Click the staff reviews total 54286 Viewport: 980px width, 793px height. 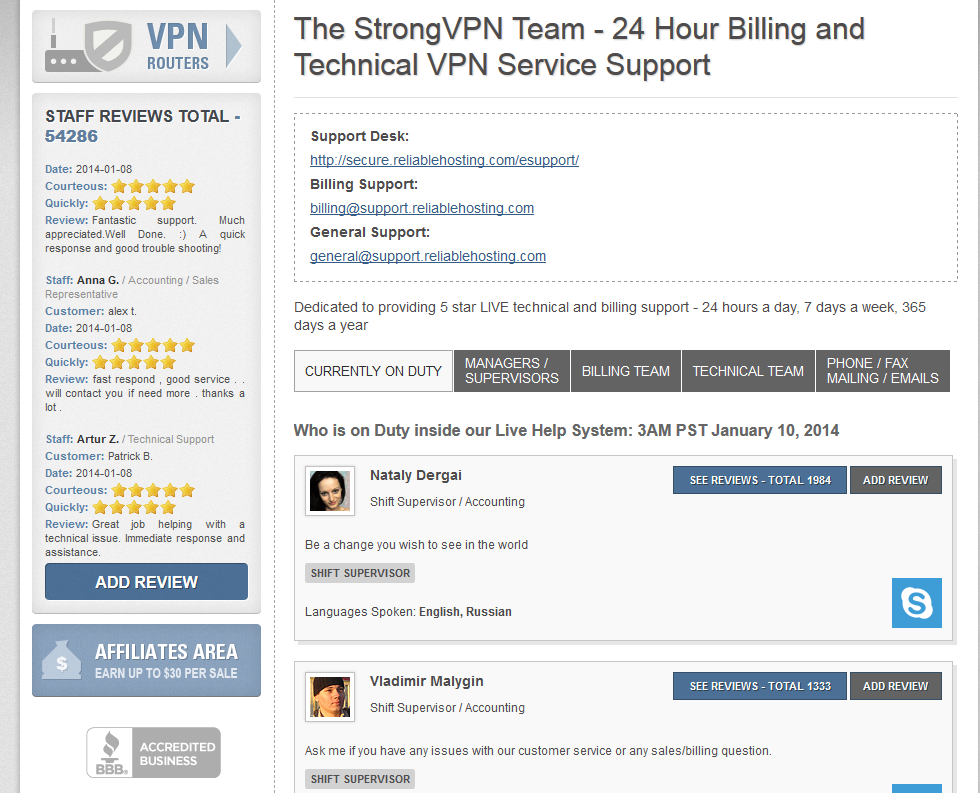(71, 136)
